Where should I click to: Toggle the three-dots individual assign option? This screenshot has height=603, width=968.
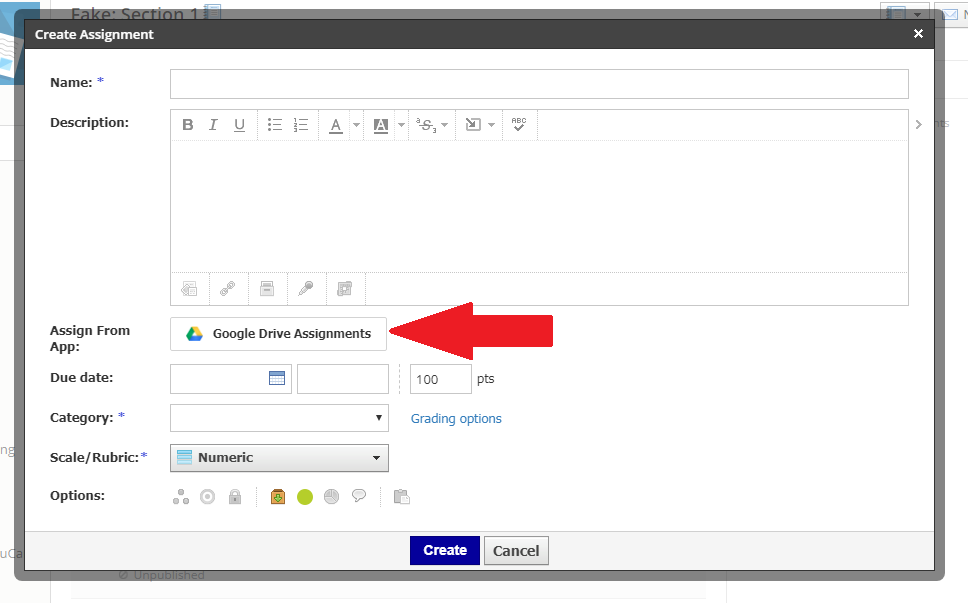(x=181, y=497)
